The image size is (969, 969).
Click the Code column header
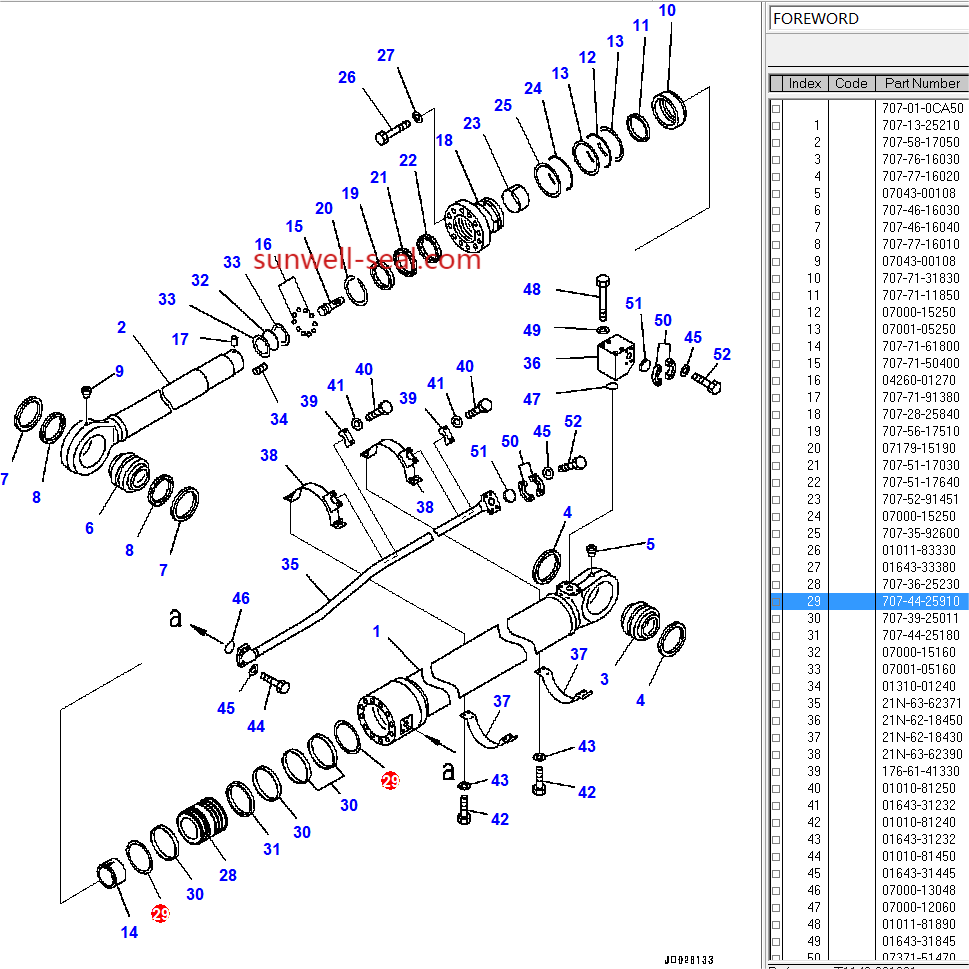tap(851, 83)
